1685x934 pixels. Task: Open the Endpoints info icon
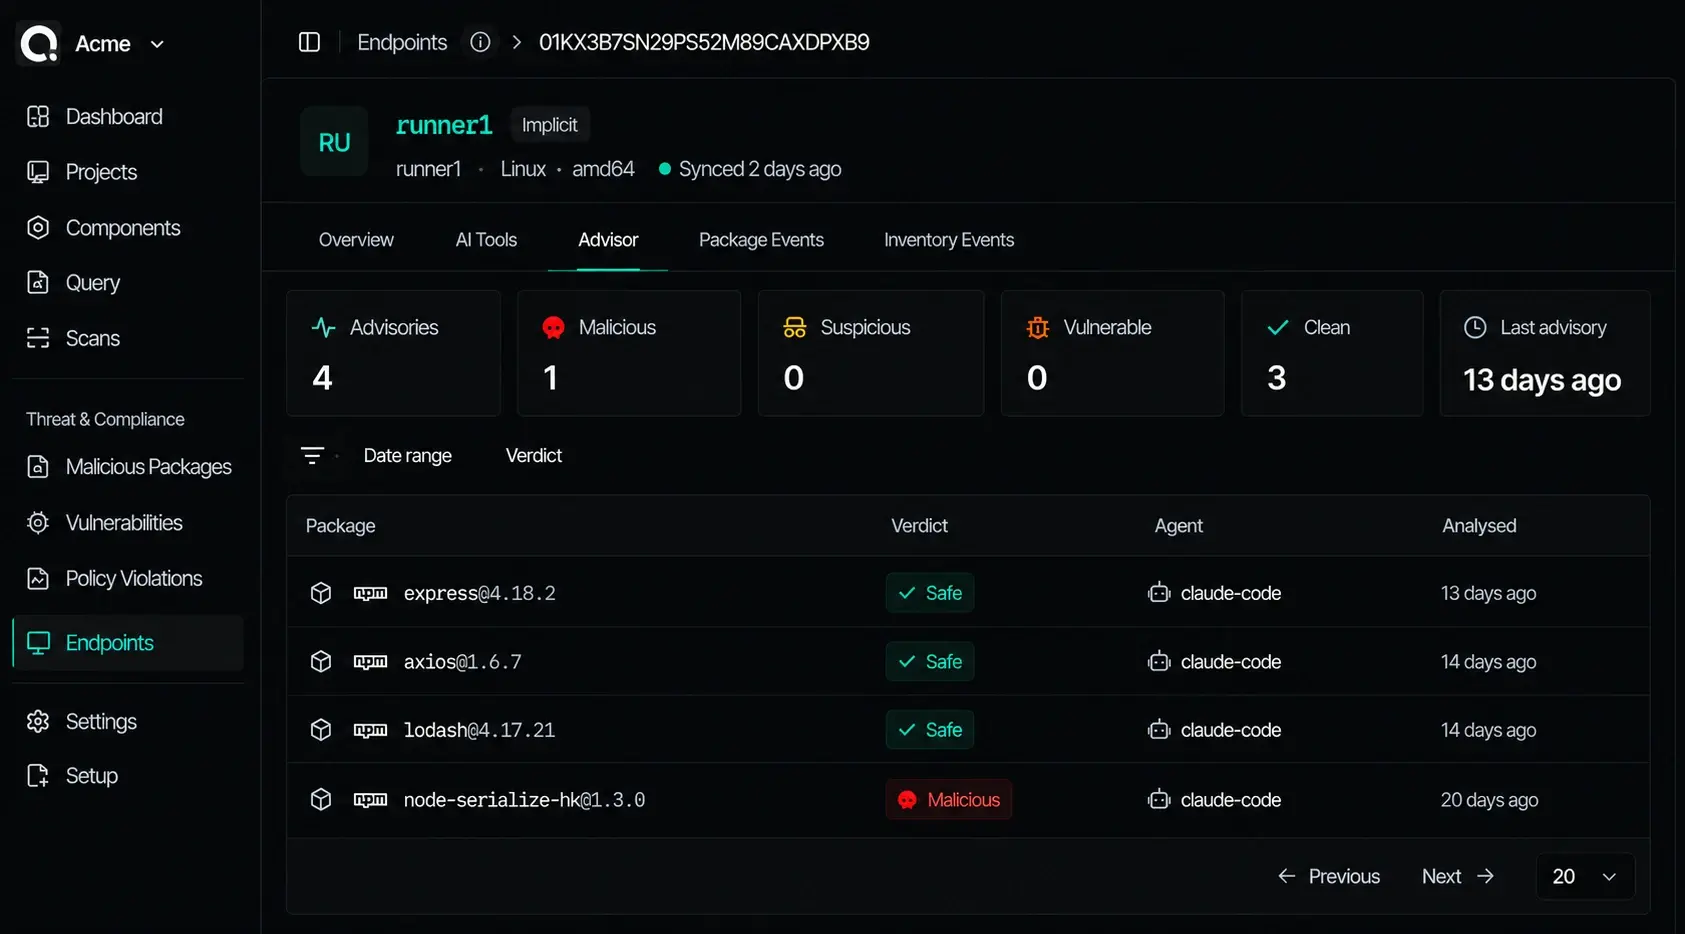[x=480, y=42]
